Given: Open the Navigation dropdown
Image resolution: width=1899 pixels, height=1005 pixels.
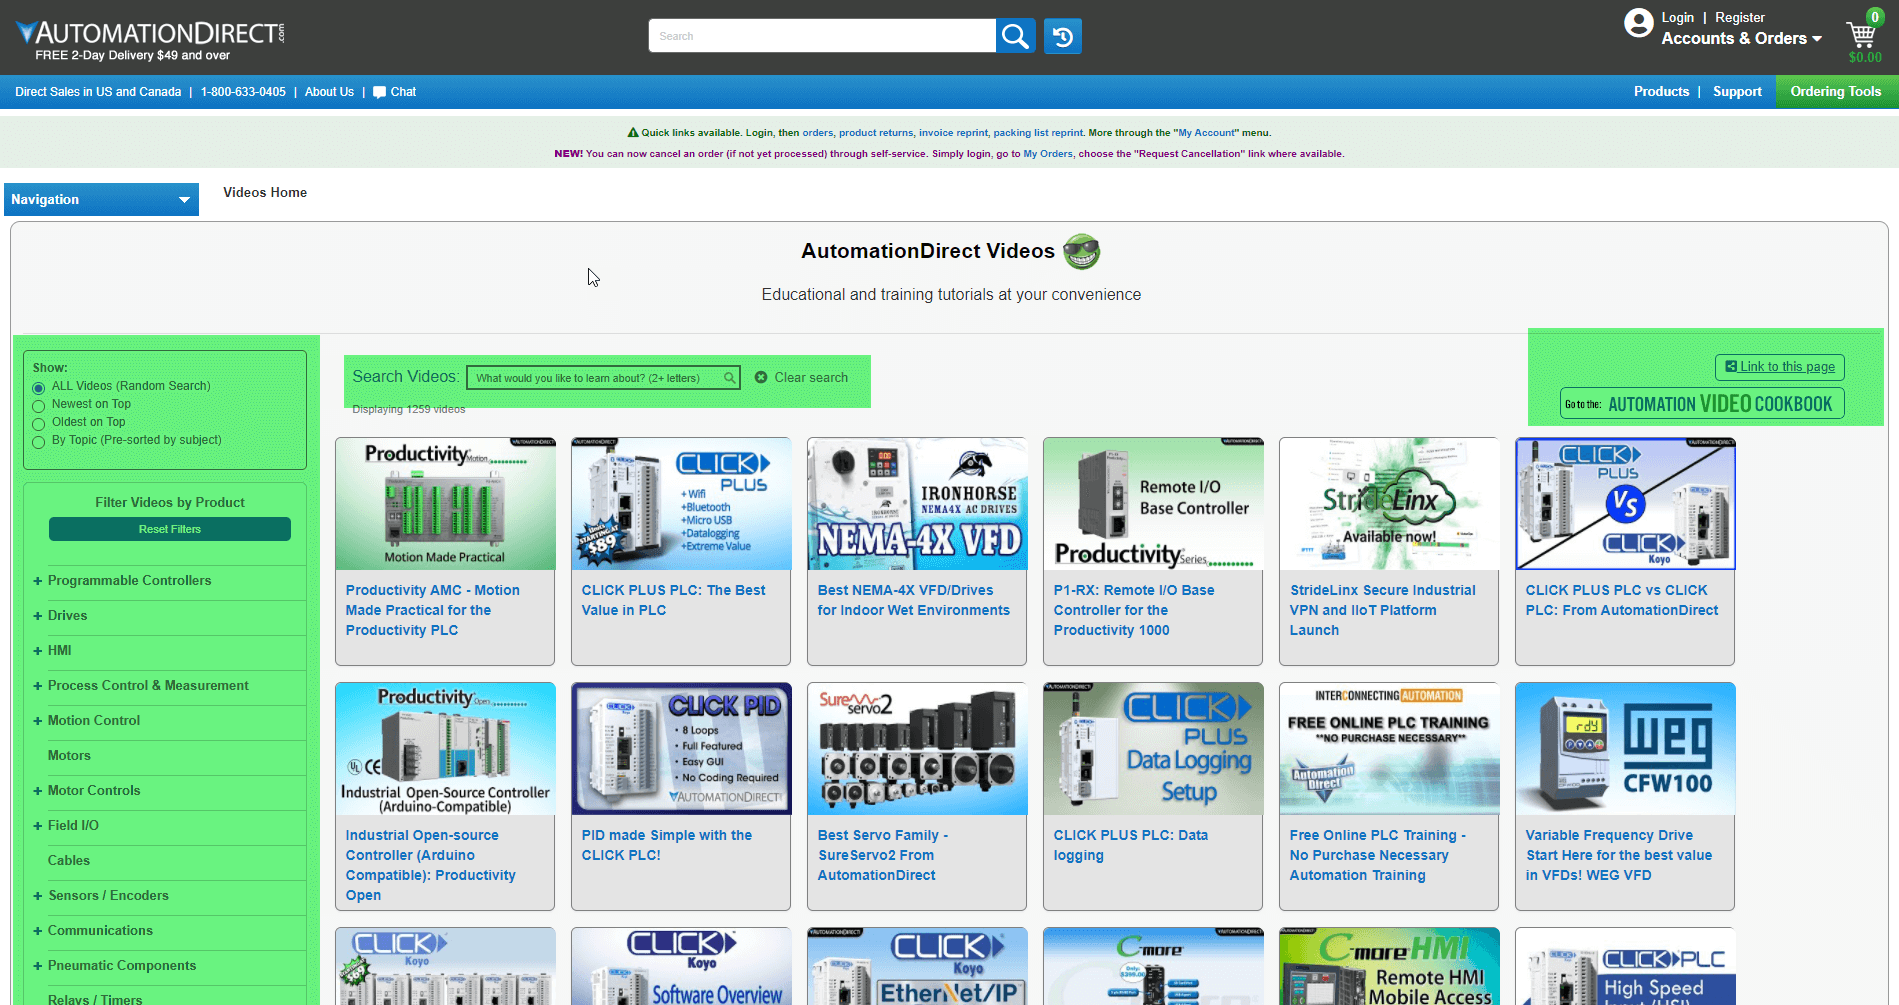Looking at the screenshot, I should tap(100, 199).
